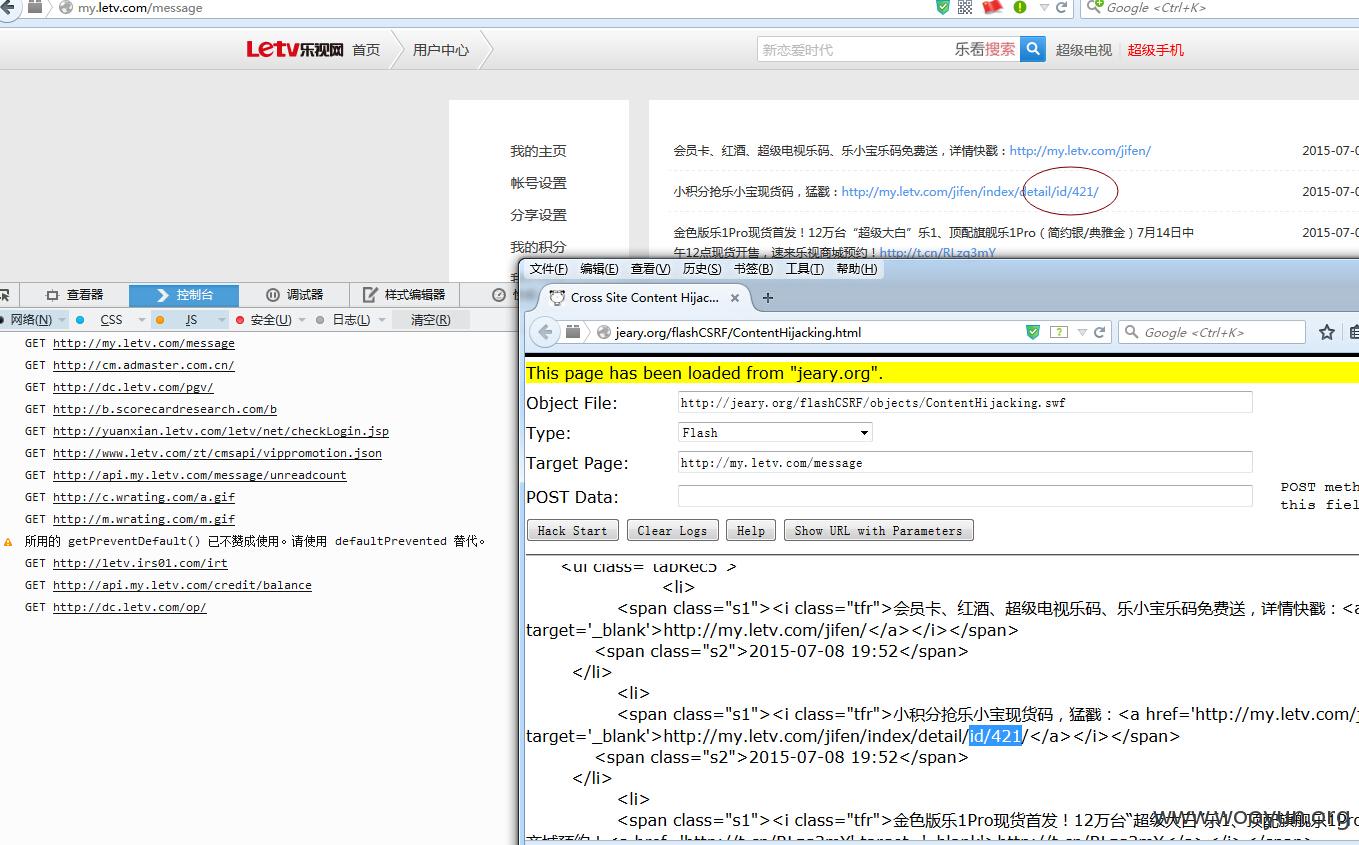Open 编辑(E) menu
Screen dimensions: 1359x845
[x=598, y=269]
